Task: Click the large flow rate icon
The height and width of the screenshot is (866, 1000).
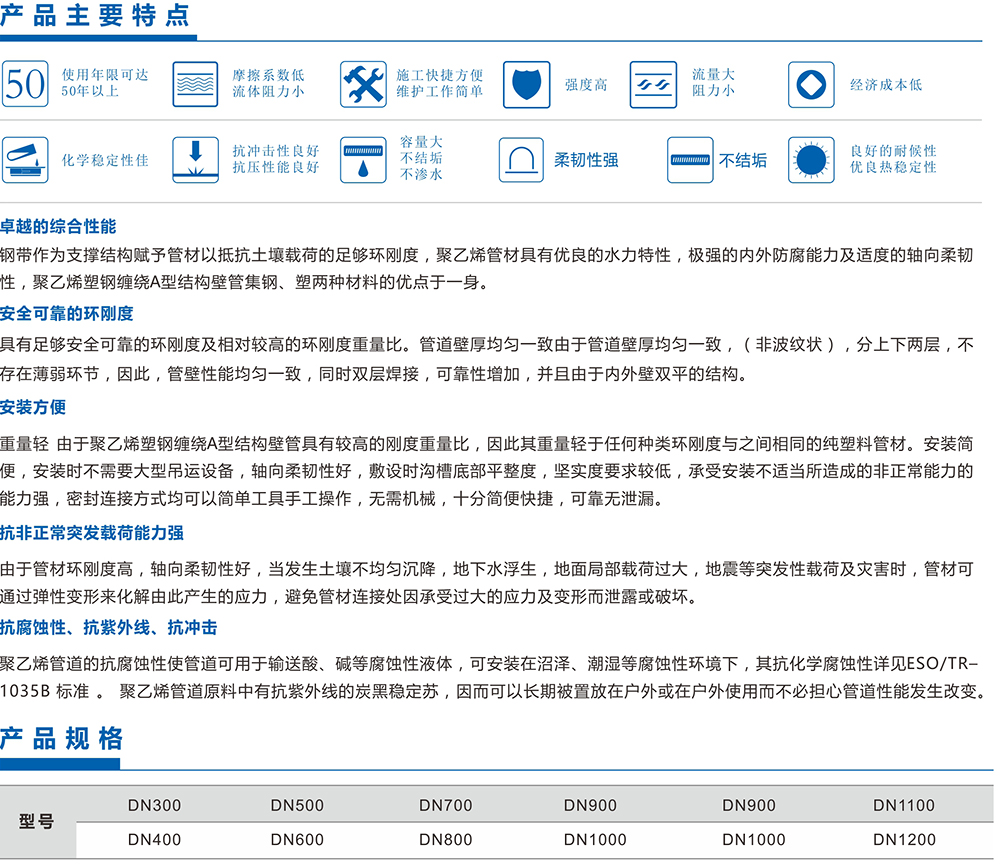Action: [653, 84]
